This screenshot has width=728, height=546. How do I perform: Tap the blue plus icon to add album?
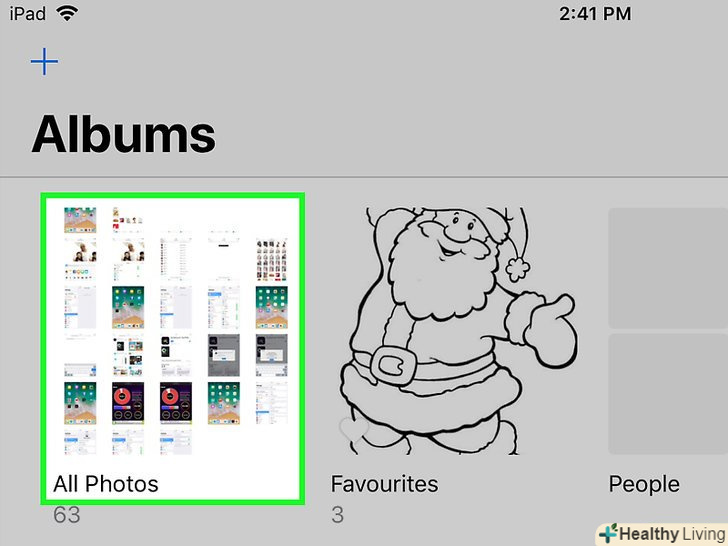[44, 62]
